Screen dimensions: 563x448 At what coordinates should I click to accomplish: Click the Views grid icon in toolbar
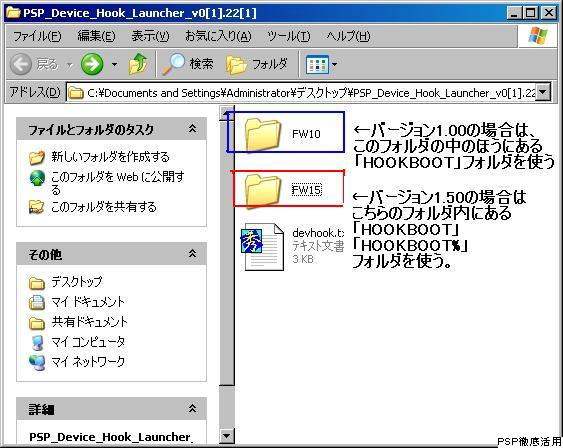317,65
